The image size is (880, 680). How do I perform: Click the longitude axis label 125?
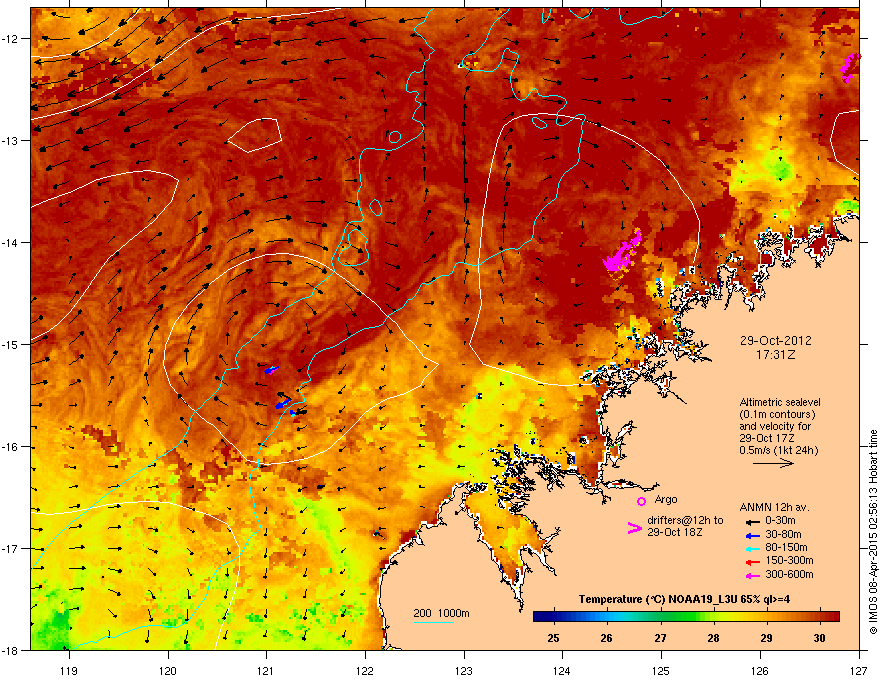pos(661,670)
